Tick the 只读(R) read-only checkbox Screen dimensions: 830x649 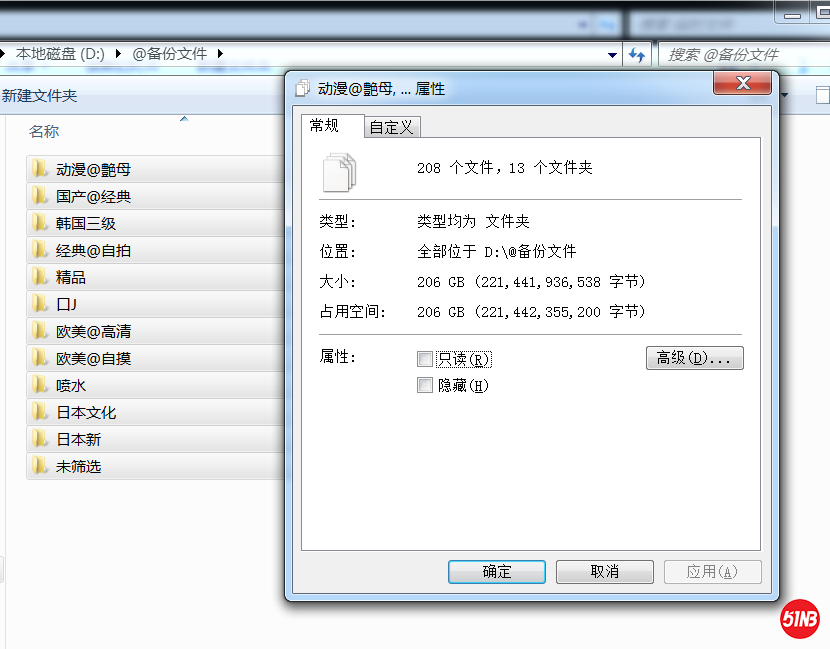click(x=425, y=359)
